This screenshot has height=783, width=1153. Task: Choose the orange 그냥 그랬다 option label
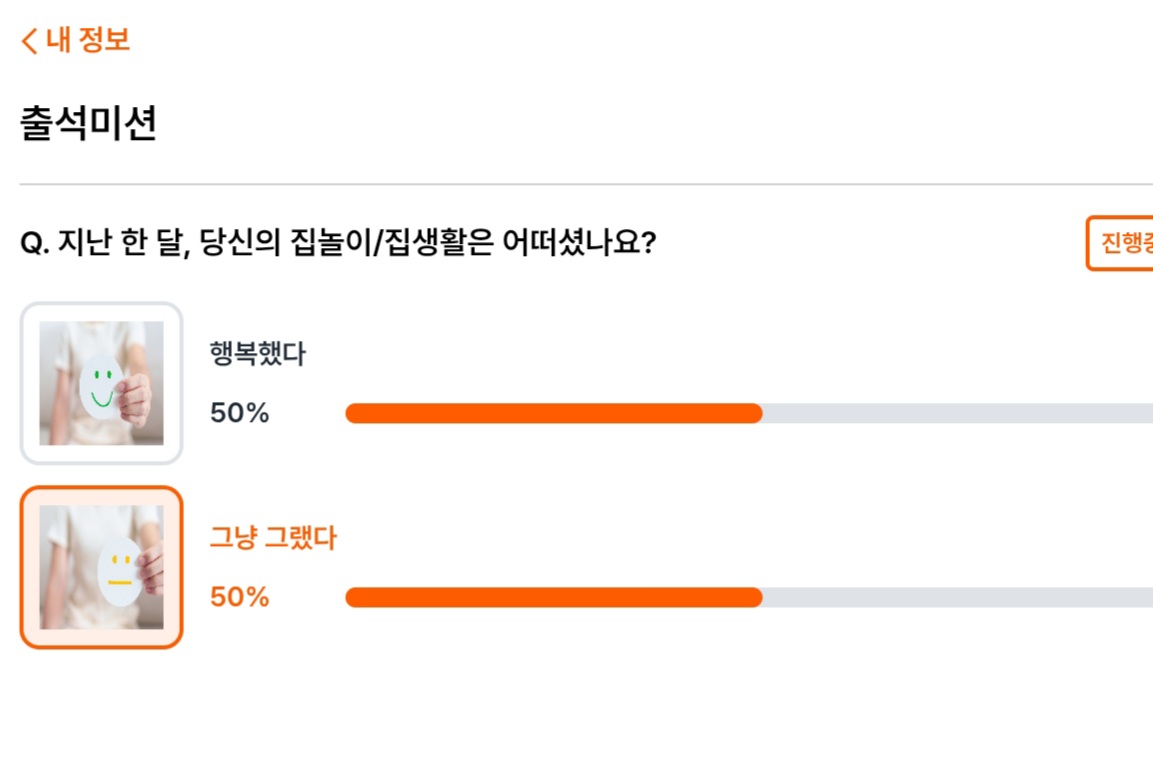click(x=273, y=537)
